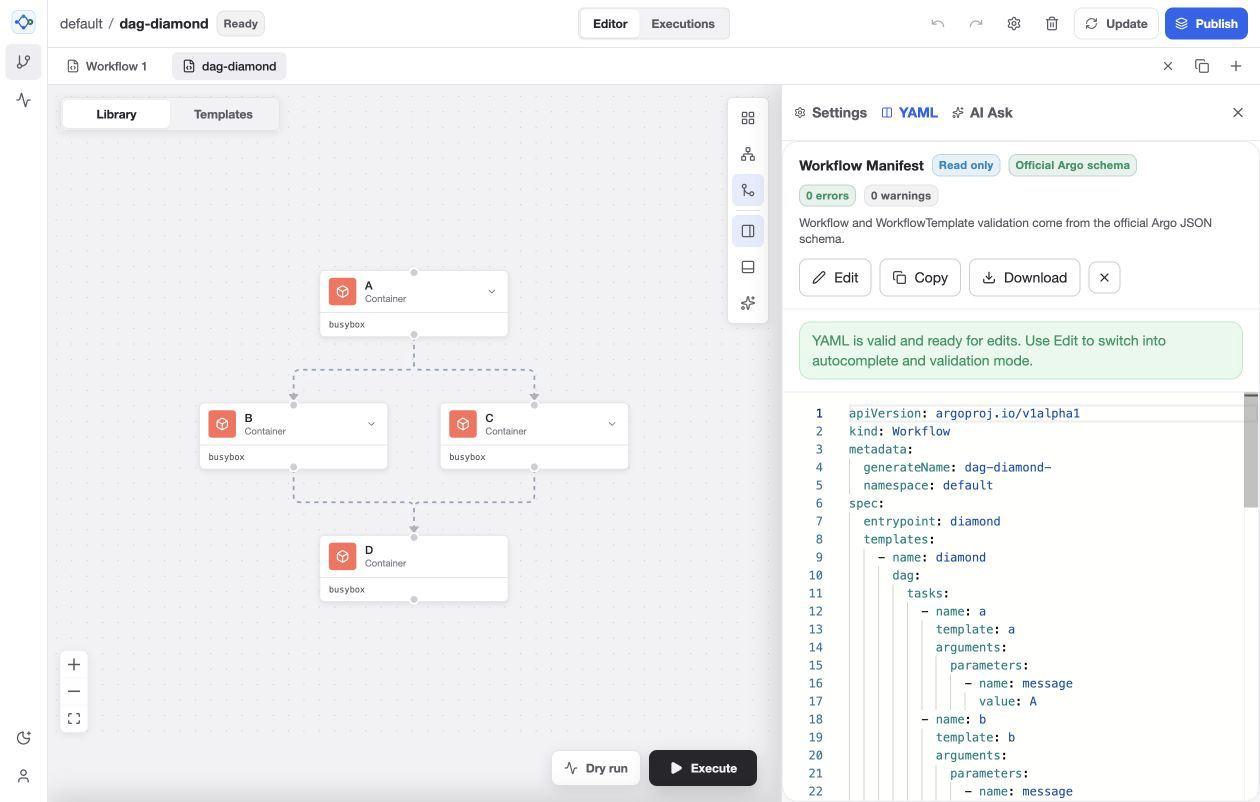This screenshot has width=1260, height=802.
Task: Dismiss the manifest toolbar with X button
Action: click(x=1104, y=277)
